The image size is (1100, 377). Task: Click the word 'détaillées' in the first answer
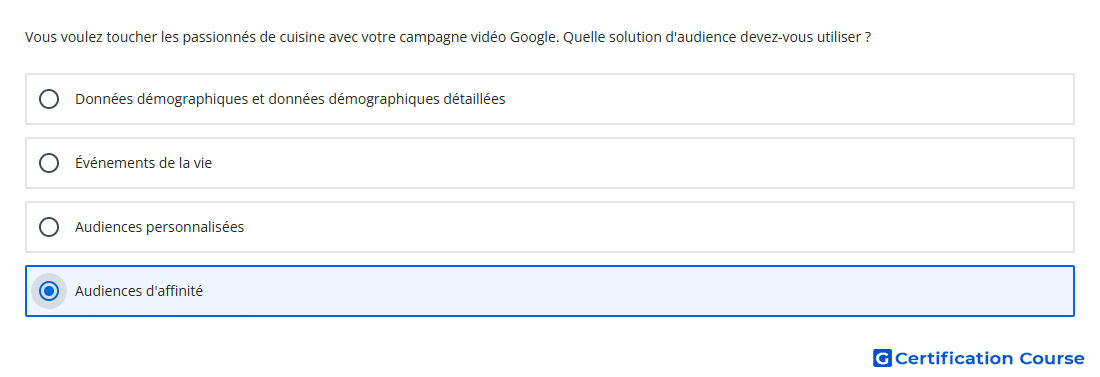click(x=475, y=99)
